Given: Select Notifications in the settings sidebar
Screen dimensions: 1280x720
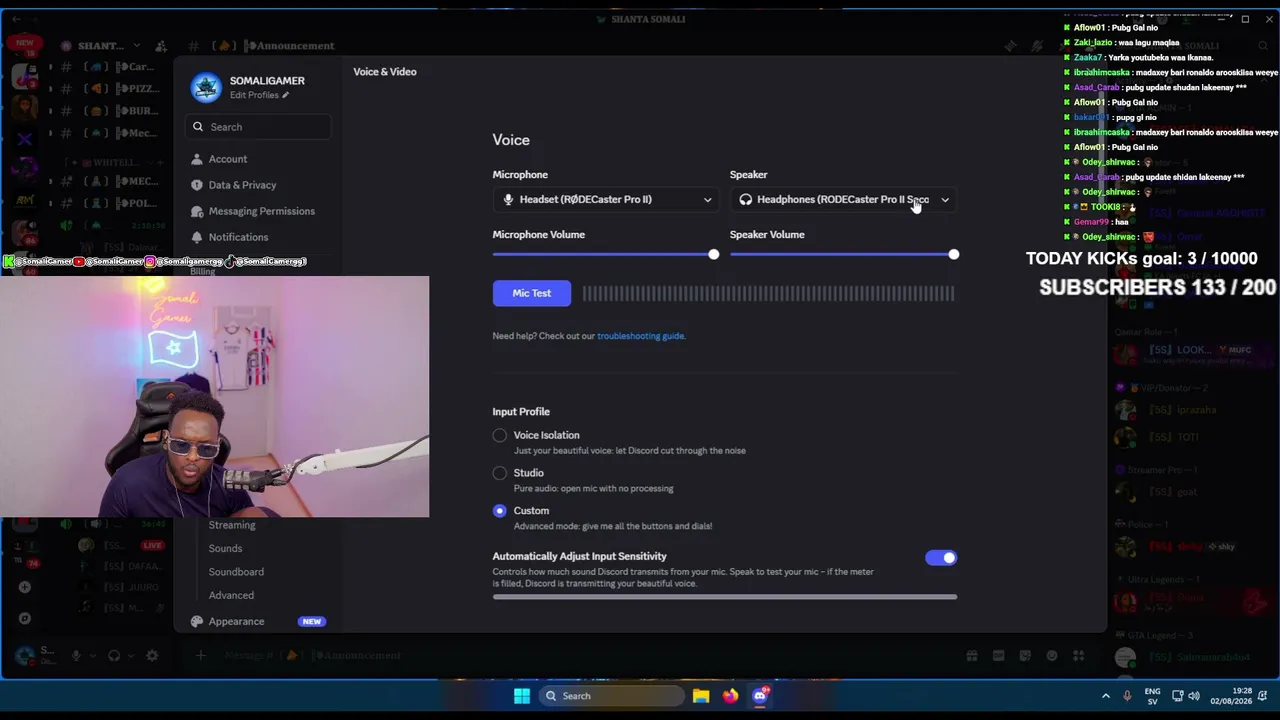Looking at the screenshot, I should 238,237.
